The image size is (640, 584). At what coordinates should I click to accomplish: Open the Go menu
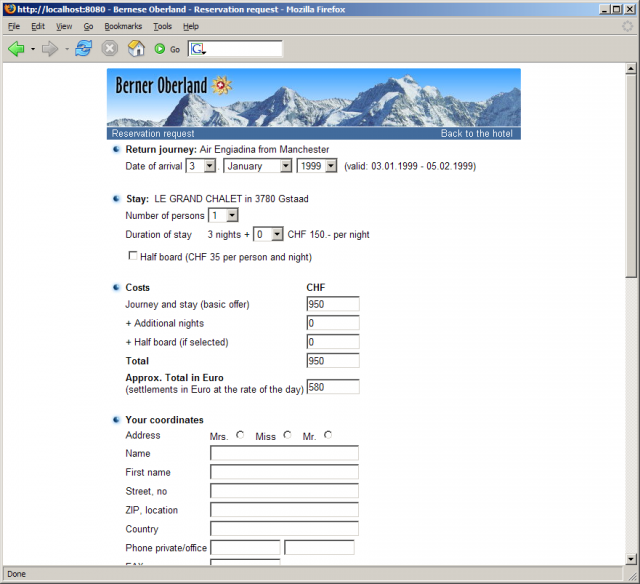click(88, 27)
